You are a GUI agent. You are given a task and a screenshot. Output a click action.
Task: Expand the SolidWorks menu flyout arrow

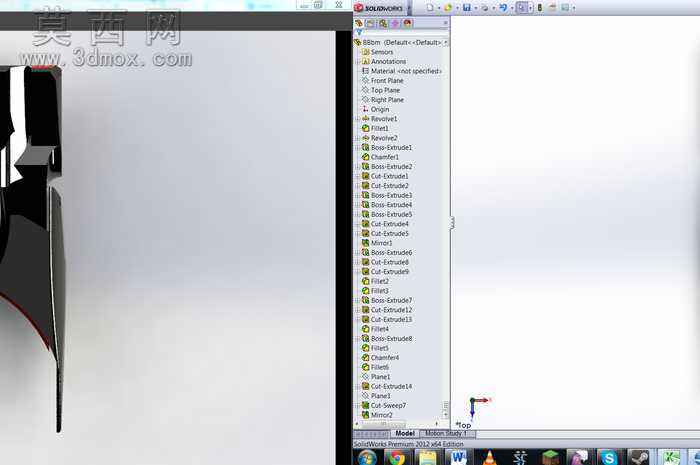pos(409,8)
